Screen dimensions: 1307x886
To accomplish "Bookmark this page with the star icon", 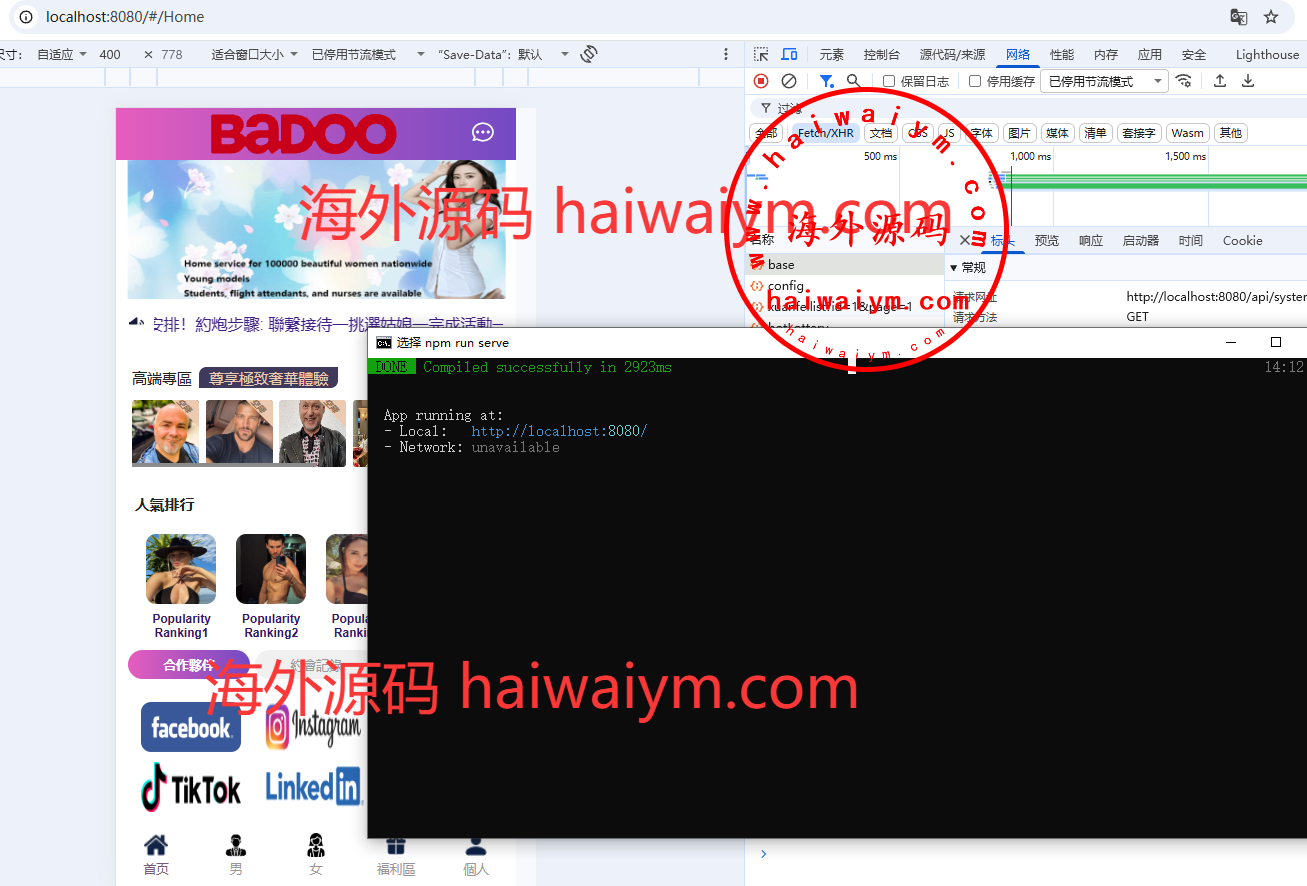I will (1271, 17).
